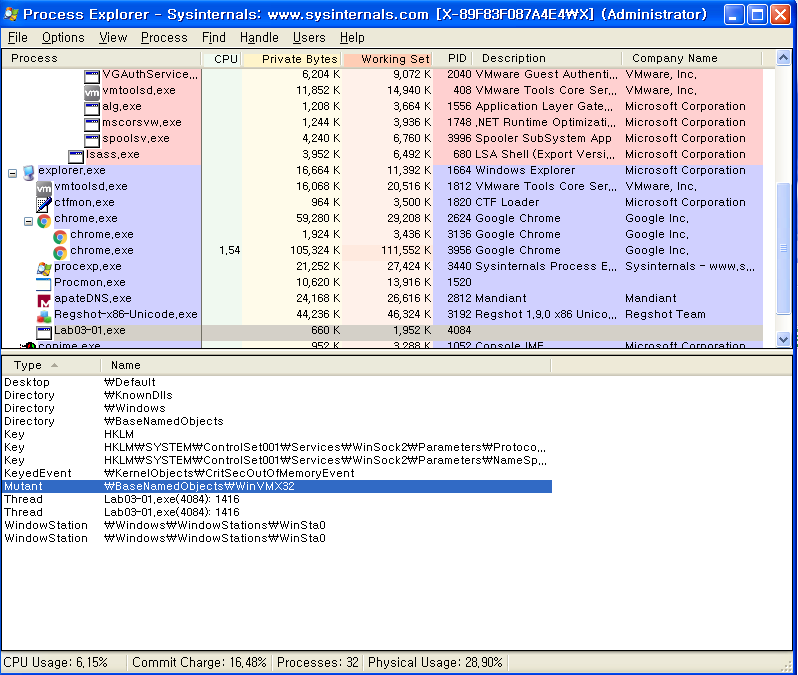The image size is (798, 675).
Task: Click the alg.exe process icon
Action: tap(92, 108)
